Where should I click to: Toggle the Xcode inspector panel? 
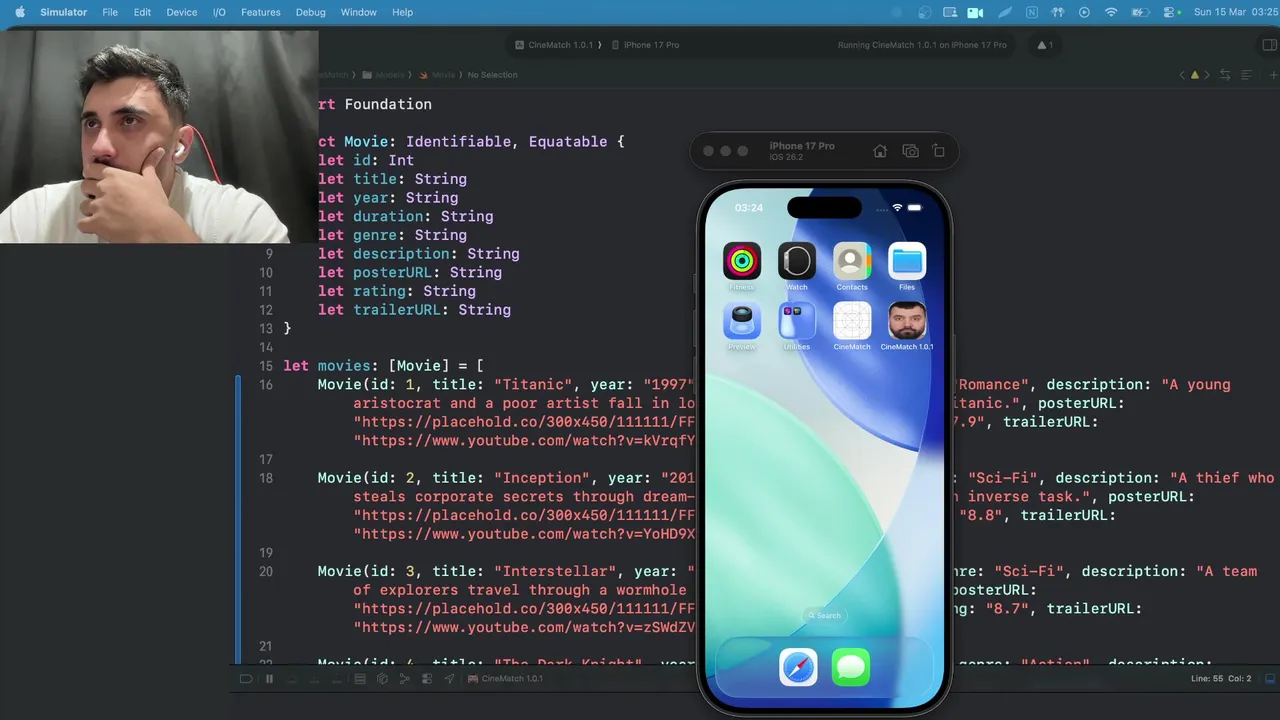pyautogui.click(x=1269, y=45)
